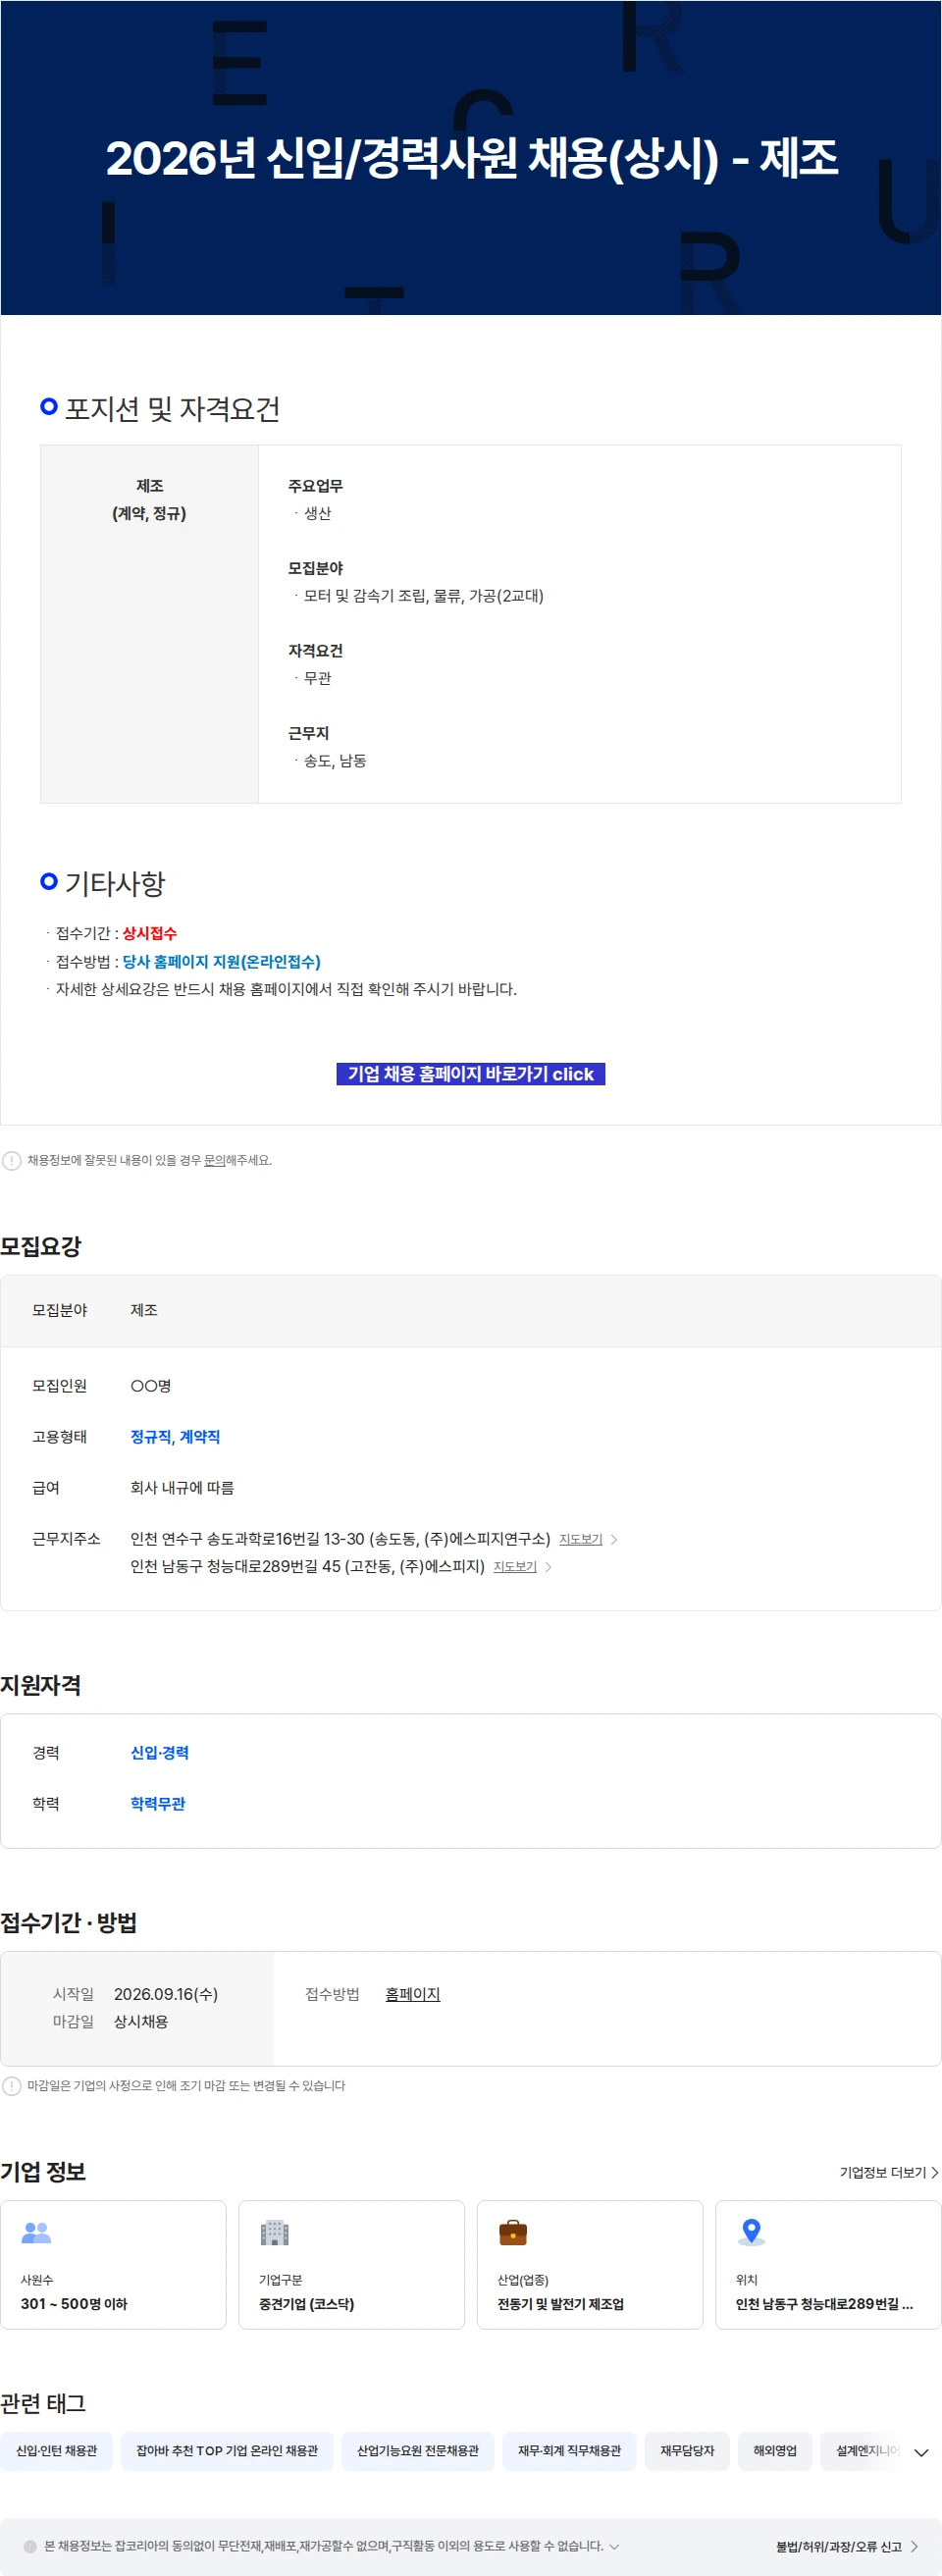This screenshot has width=942, height=2576.
Task: Click the 문의 link in the notice
Action: tap(214, 1161)
